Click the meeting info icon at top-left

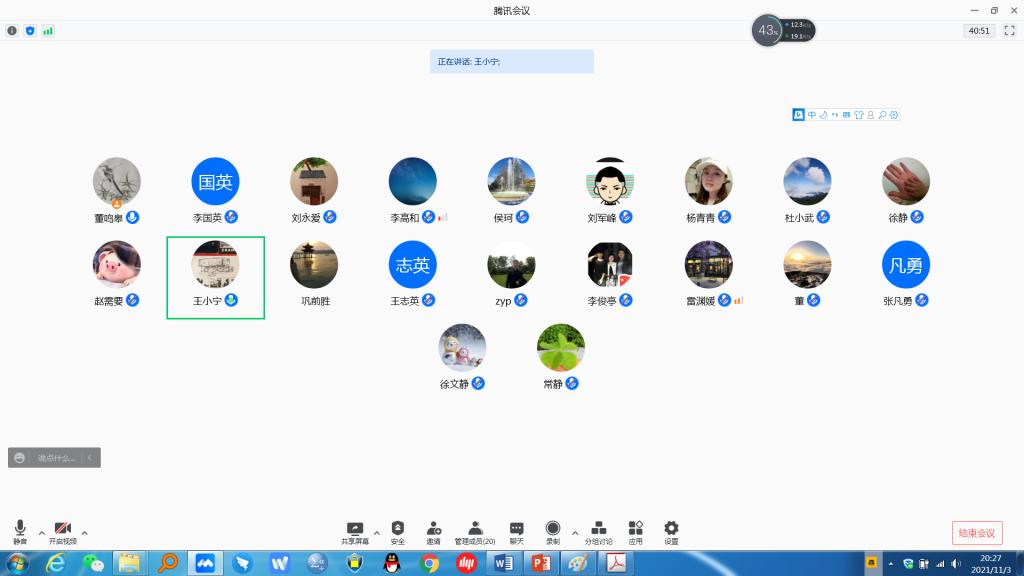pyautogui.click(x=12, y=31)
